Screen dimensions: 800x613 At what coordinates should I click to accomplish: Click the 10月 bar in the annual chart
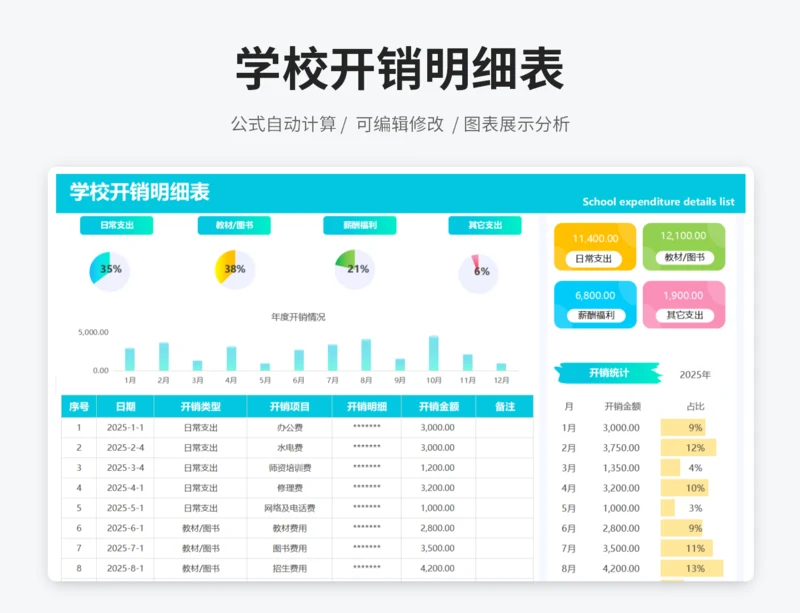point(434,353)
